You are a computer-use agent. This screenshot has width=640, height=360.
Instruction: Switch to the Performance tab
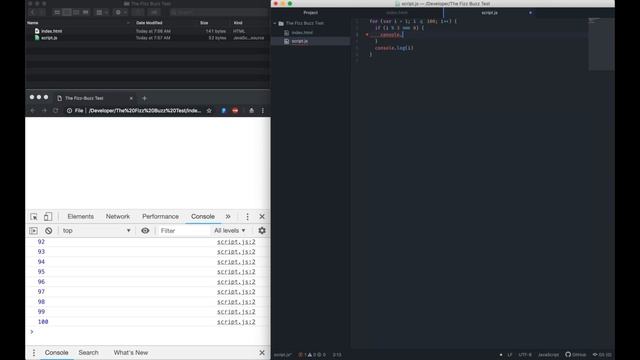click(x=160, y=216)
